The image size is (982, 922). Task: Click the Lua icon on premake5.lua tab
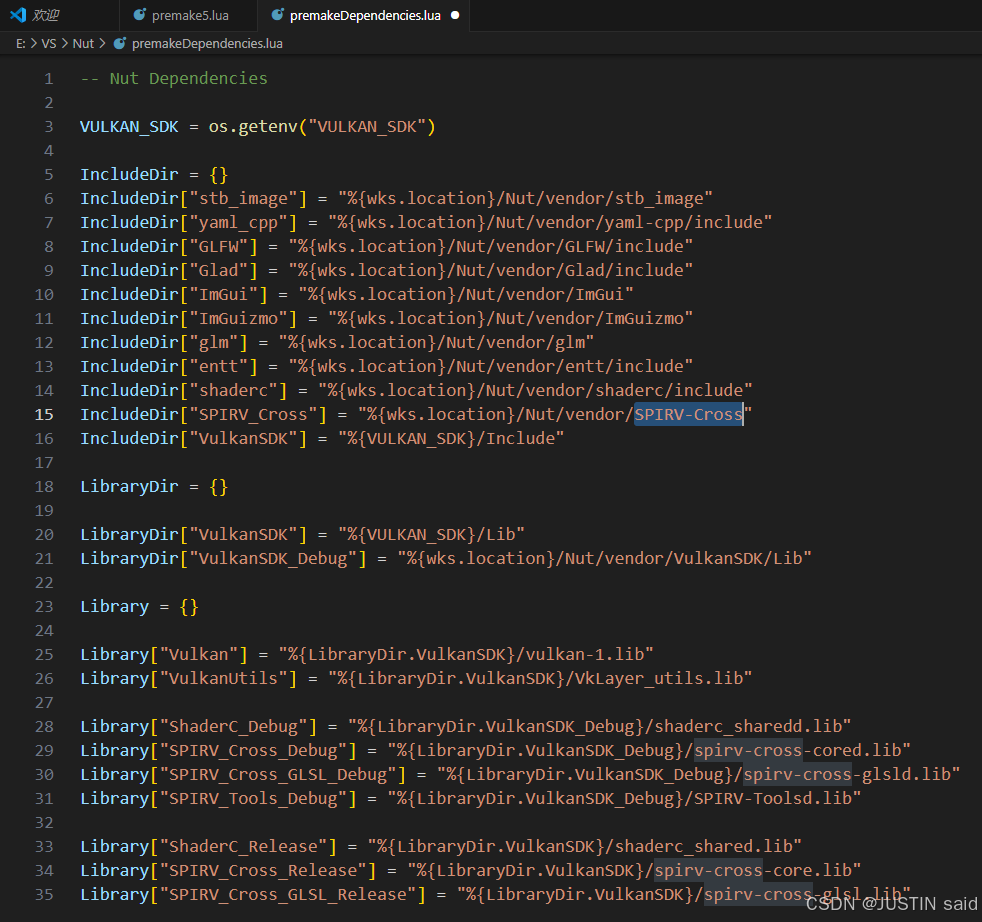138,15
